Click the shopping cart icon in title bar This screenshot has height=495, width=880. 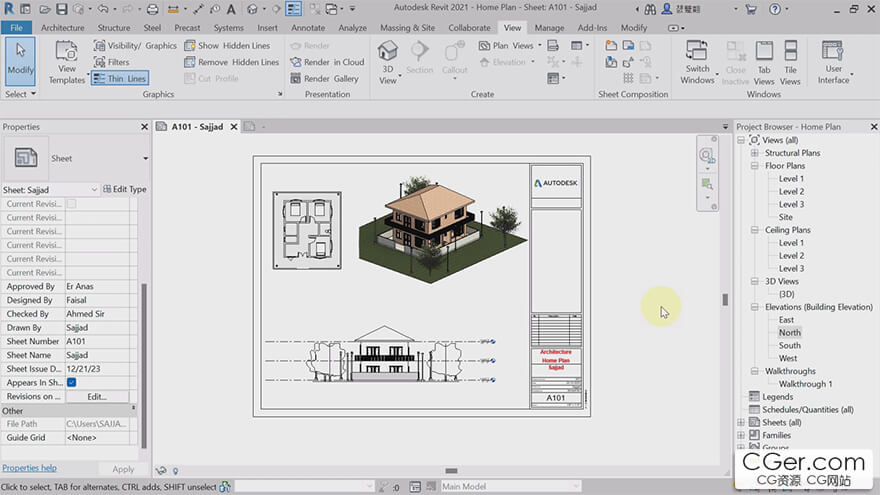coord(751,9)
